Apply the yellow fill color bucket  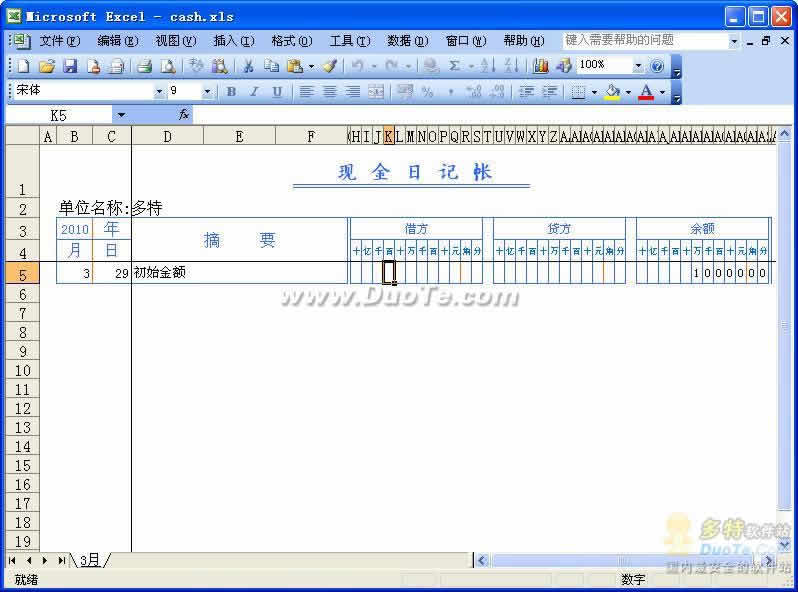612,92
